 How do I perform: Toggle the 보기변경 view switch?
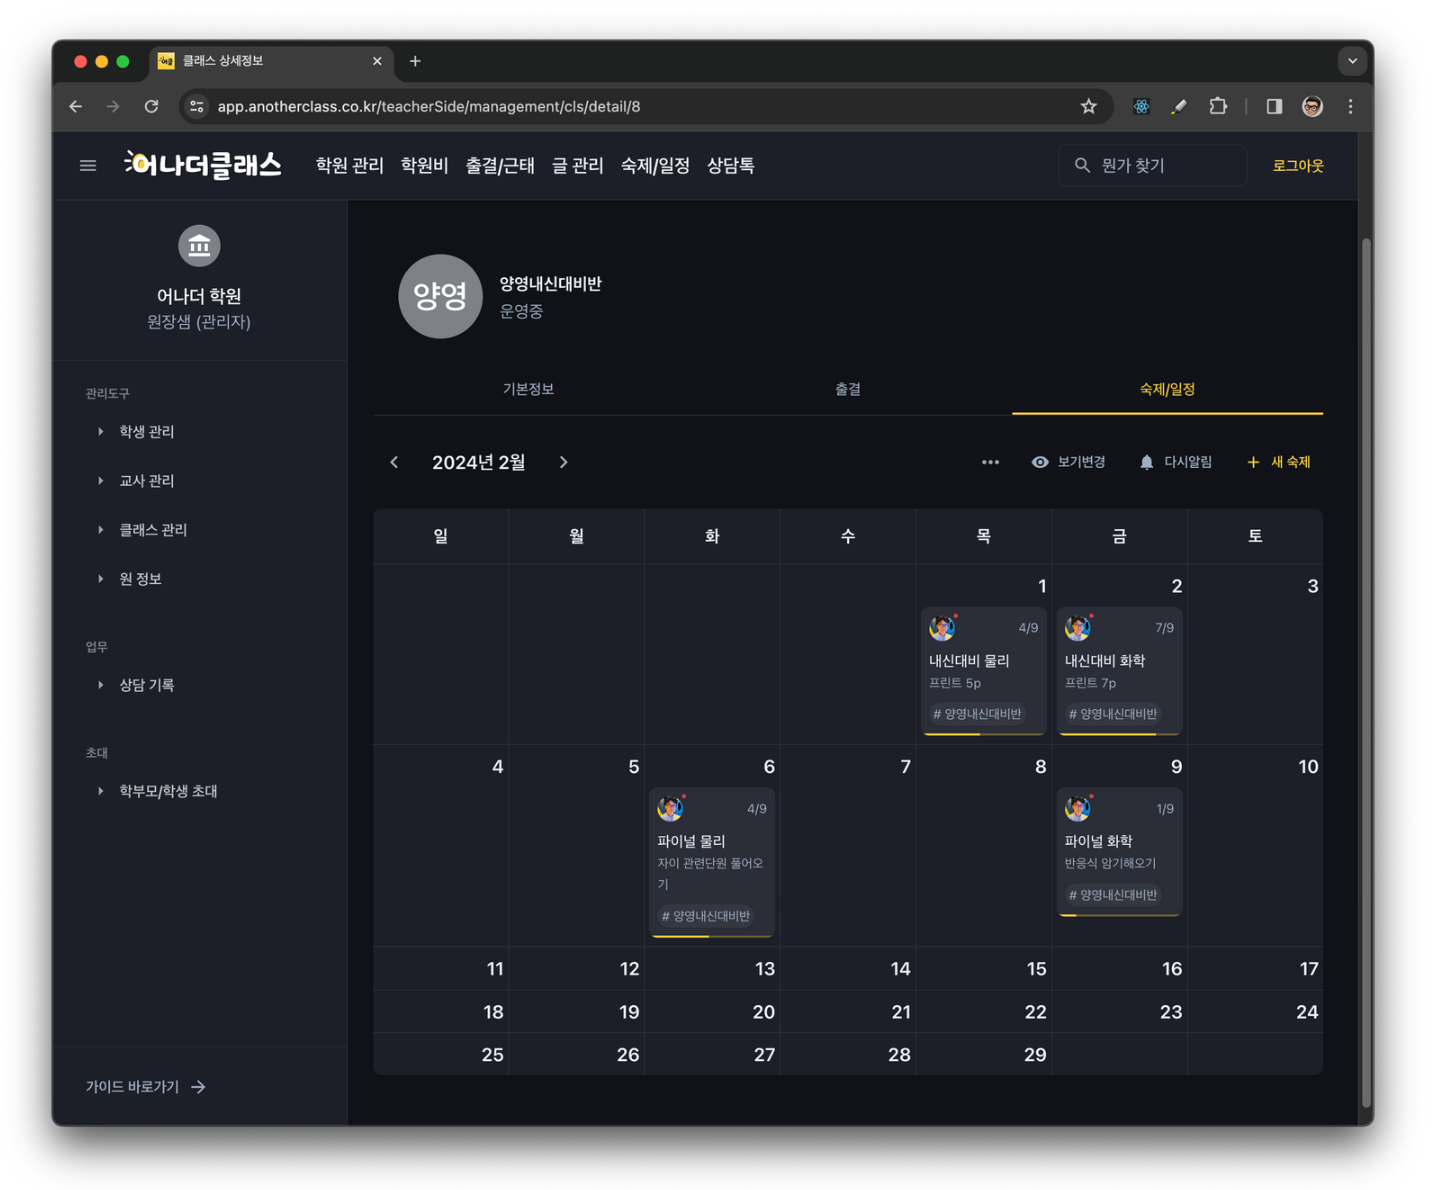coord(1068,462)
